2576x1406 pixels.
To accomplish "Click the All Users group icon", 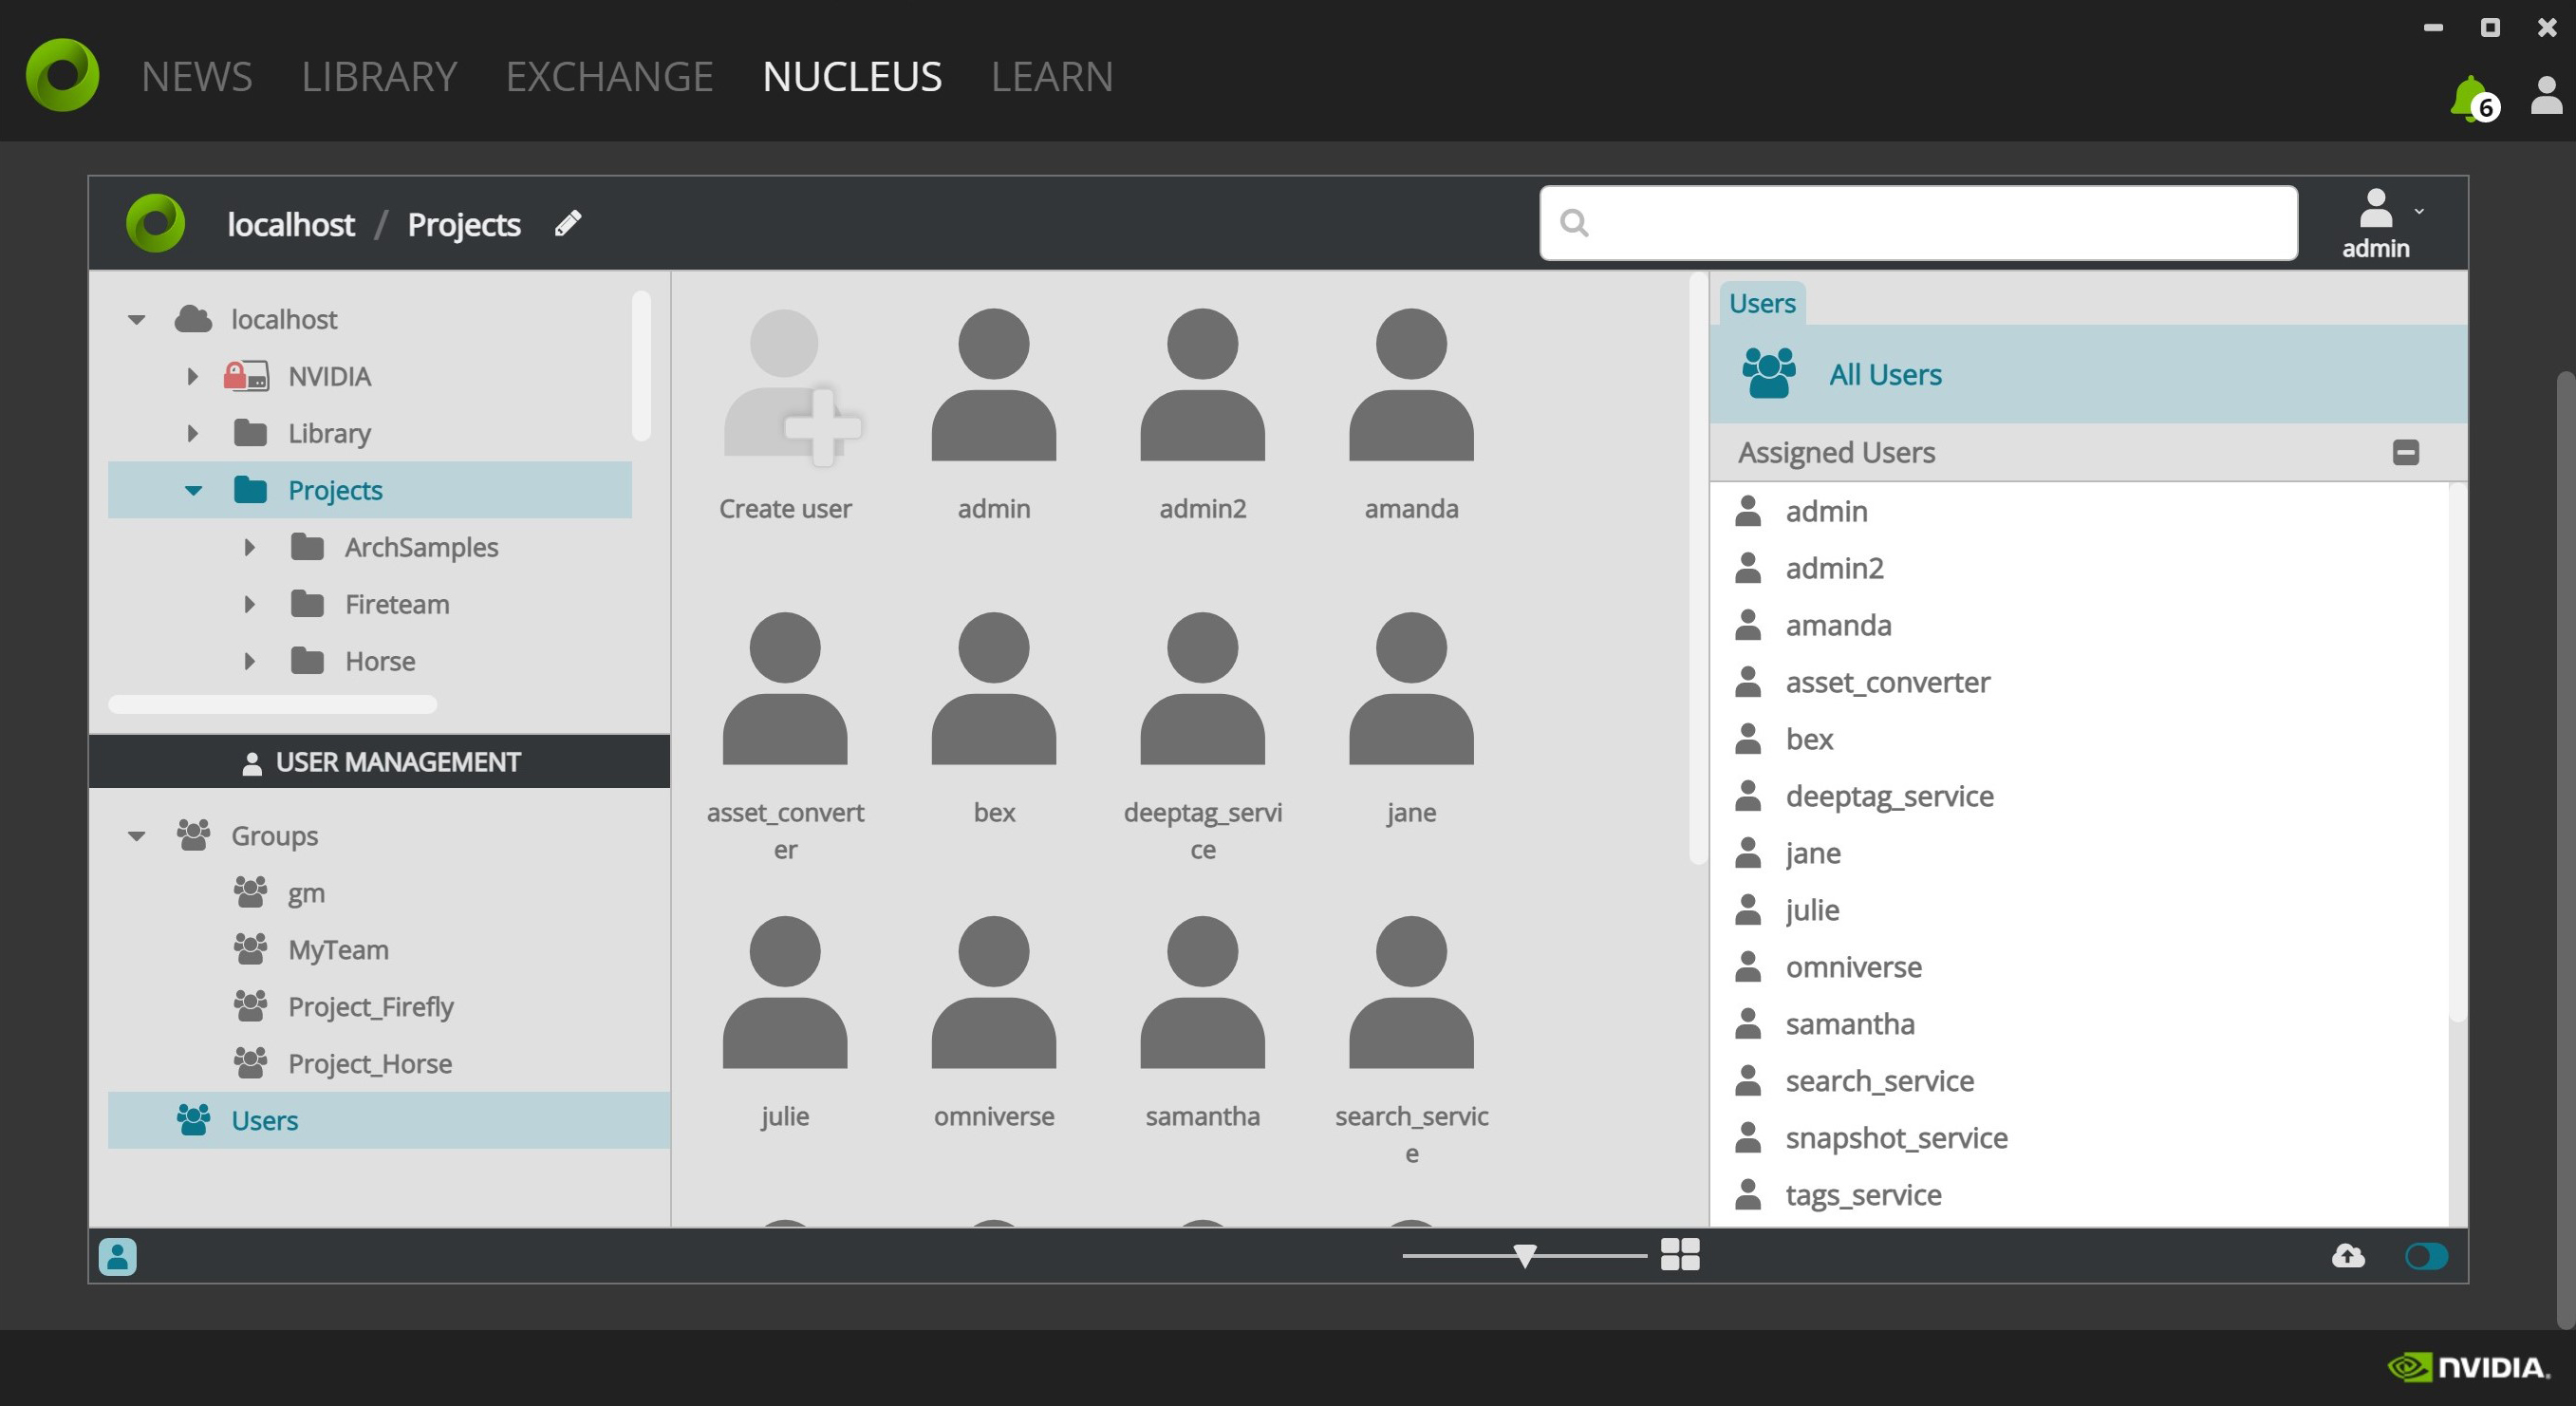I will click(1768, 373).
